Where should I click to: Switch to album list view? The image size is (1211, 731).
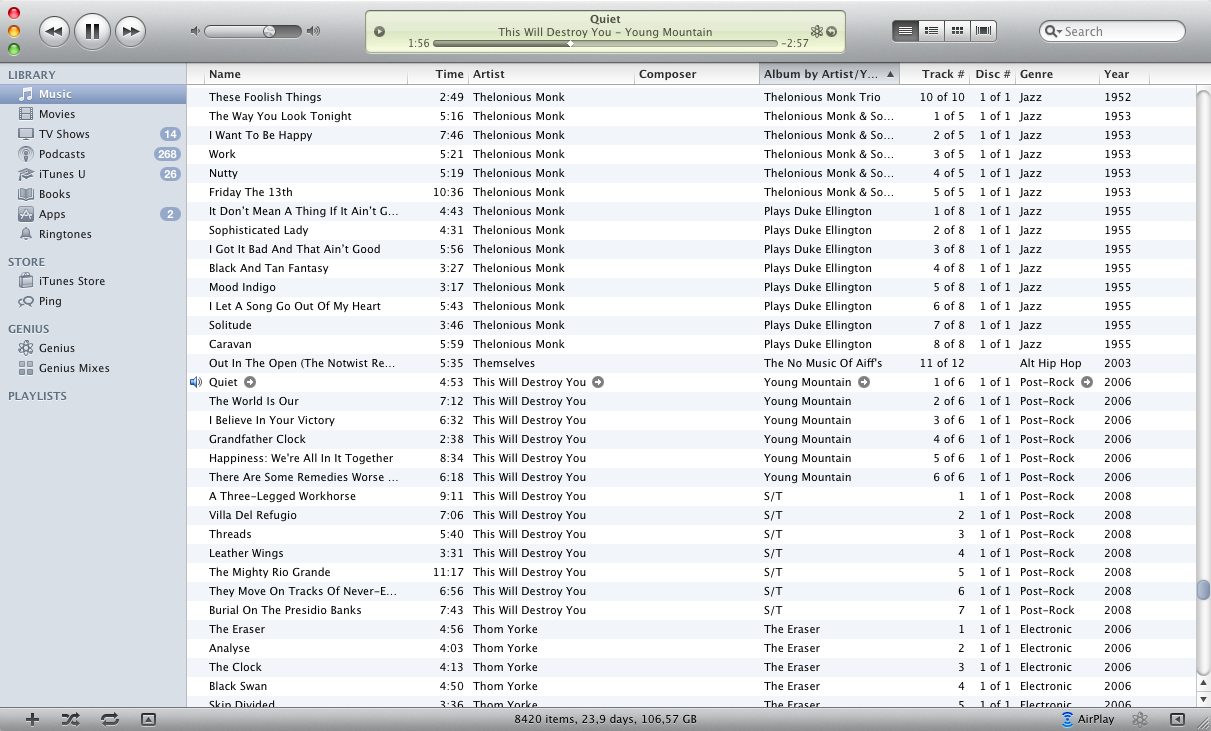tap(931, 31)
